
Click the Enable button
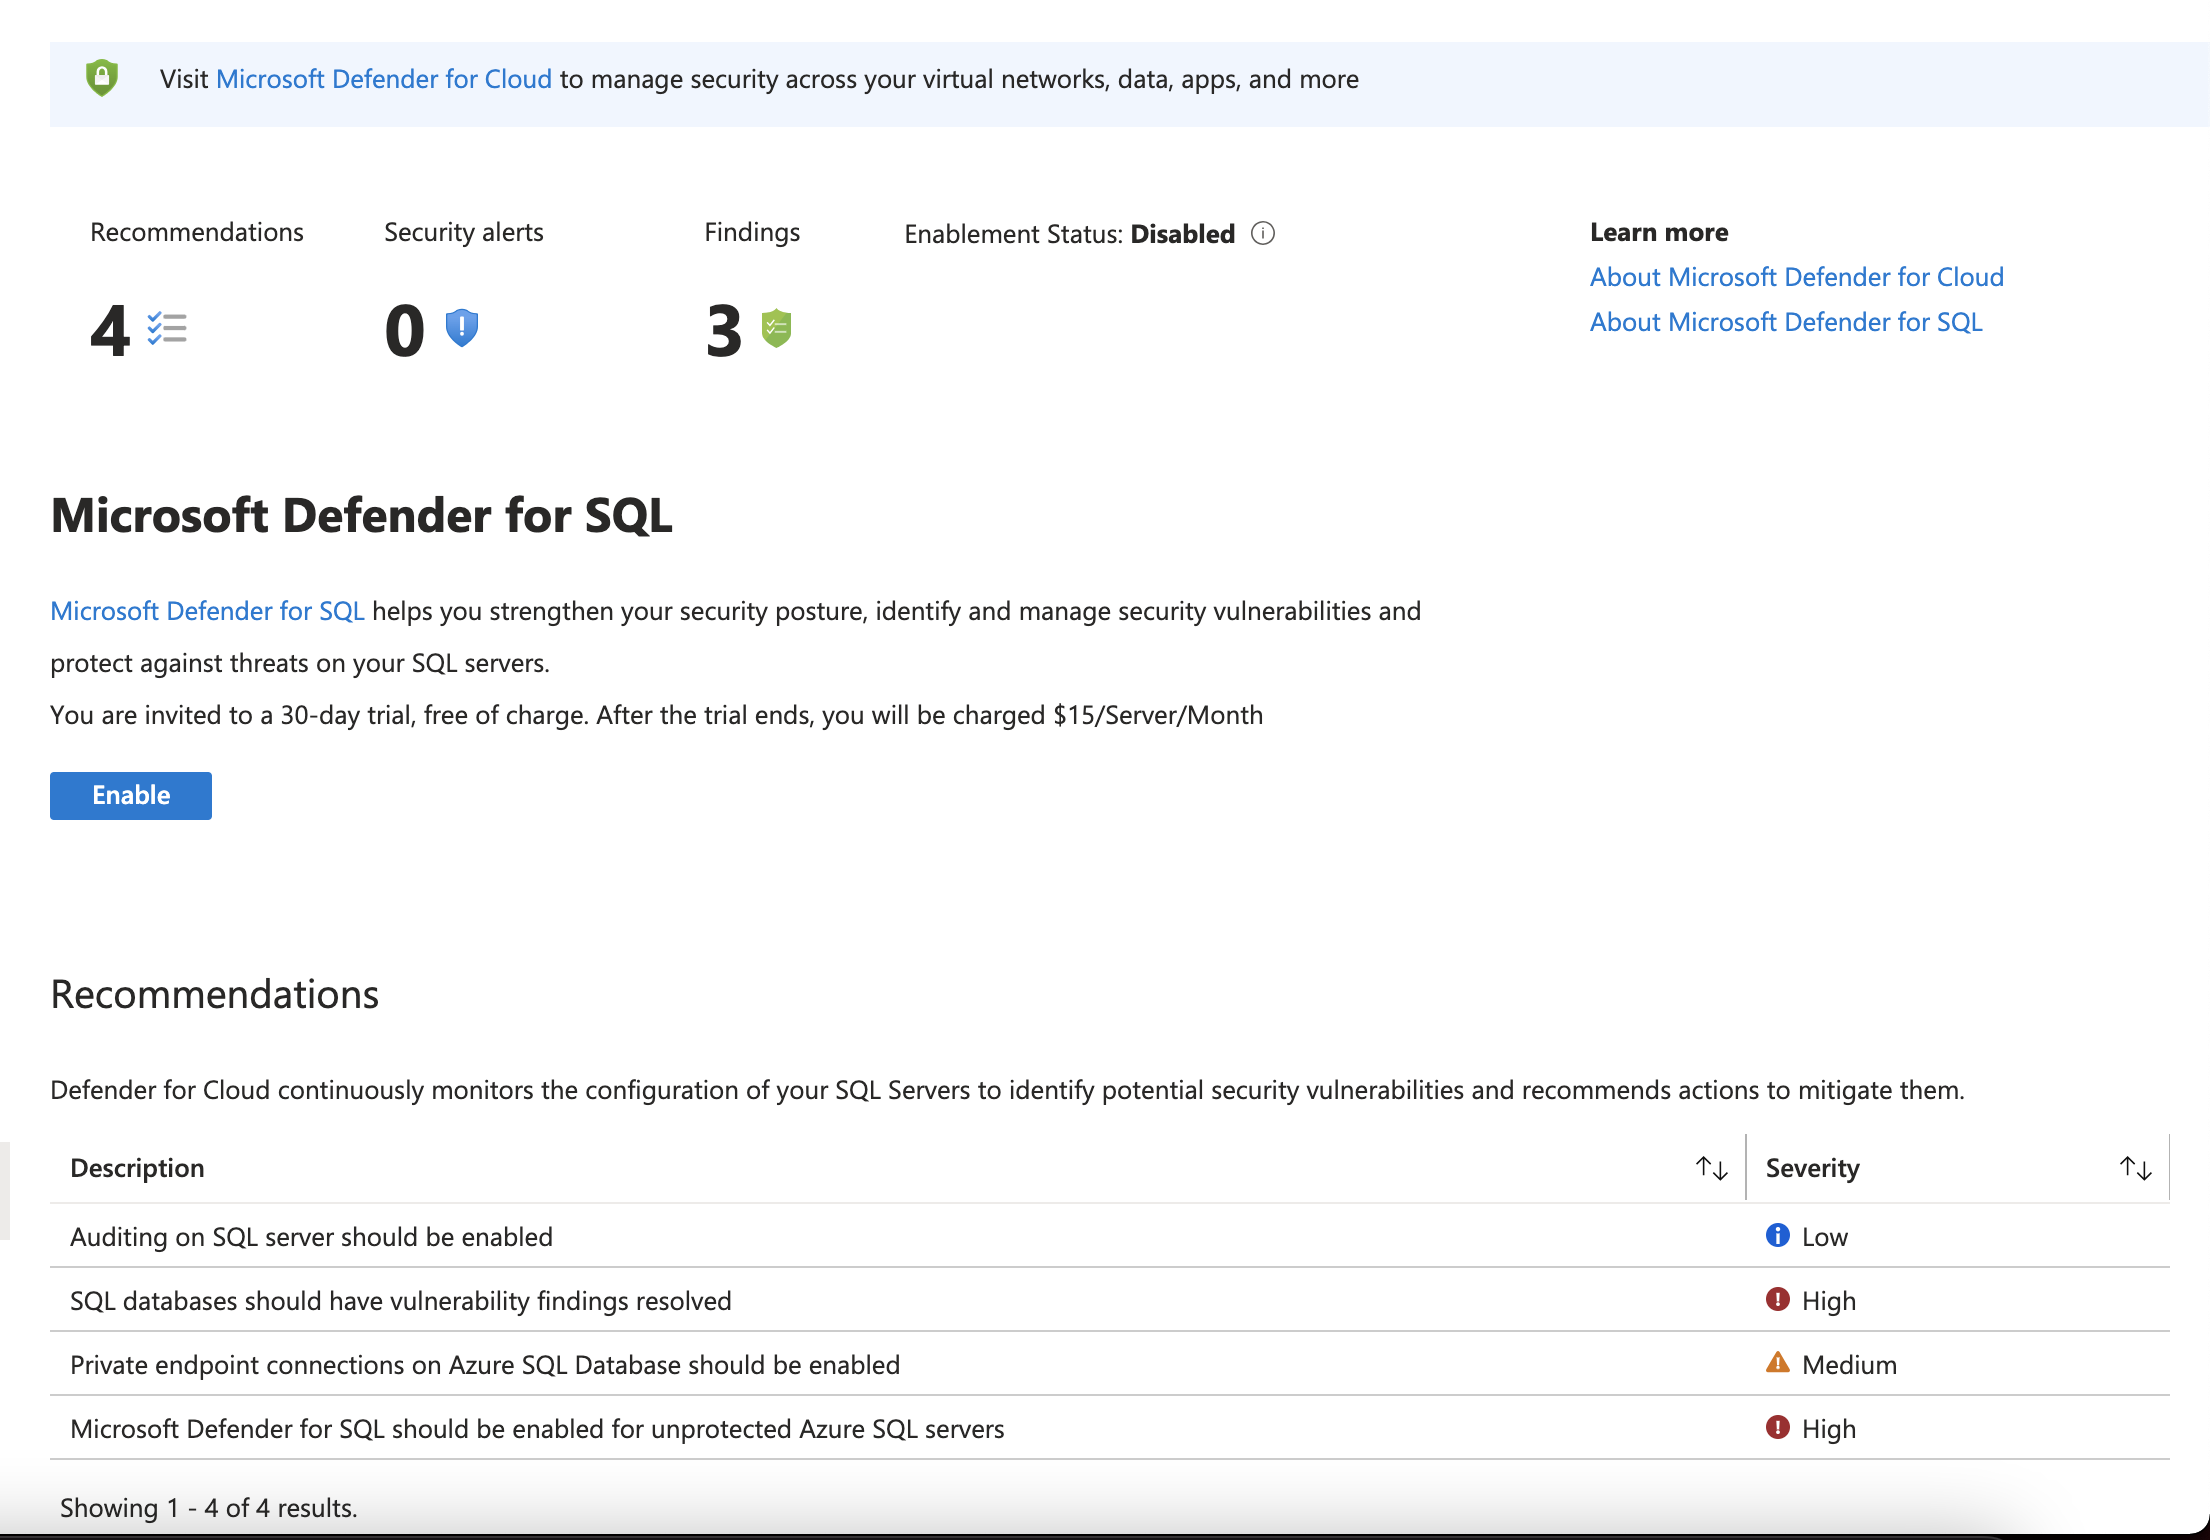[x=131, y=796]
